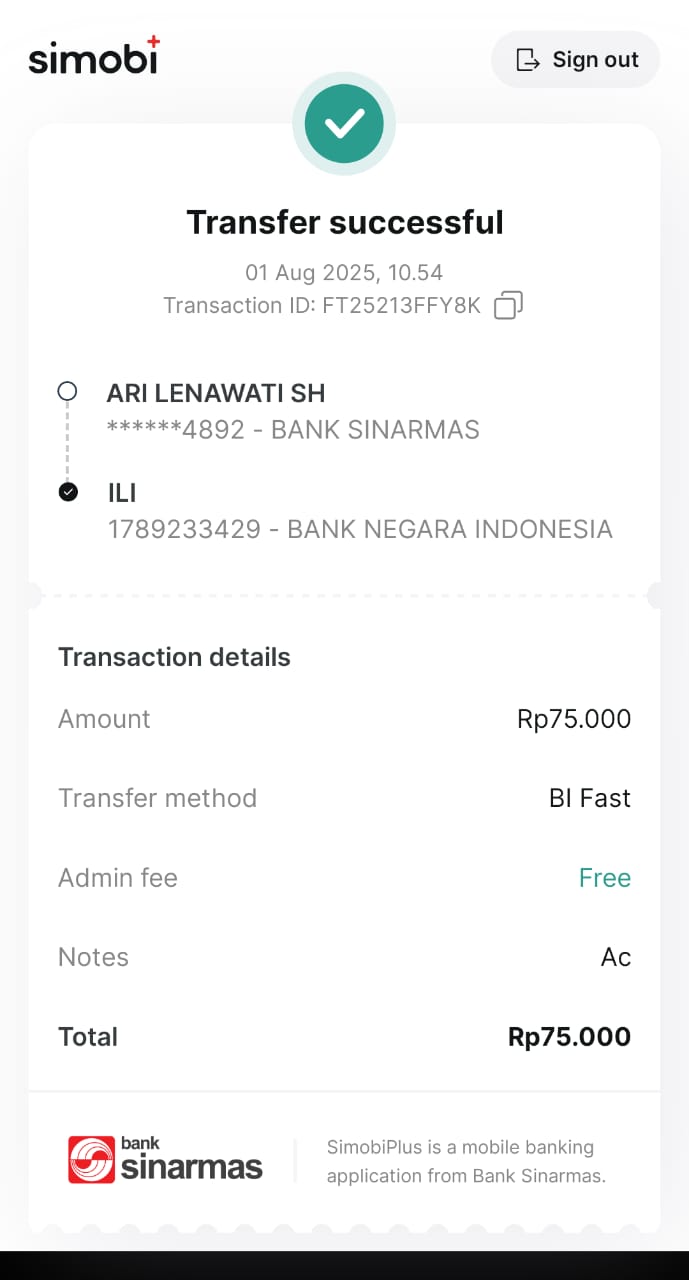Click the green Free admin fee text
This screenshot has height=1280, width=689.
(x=605, y=878)
